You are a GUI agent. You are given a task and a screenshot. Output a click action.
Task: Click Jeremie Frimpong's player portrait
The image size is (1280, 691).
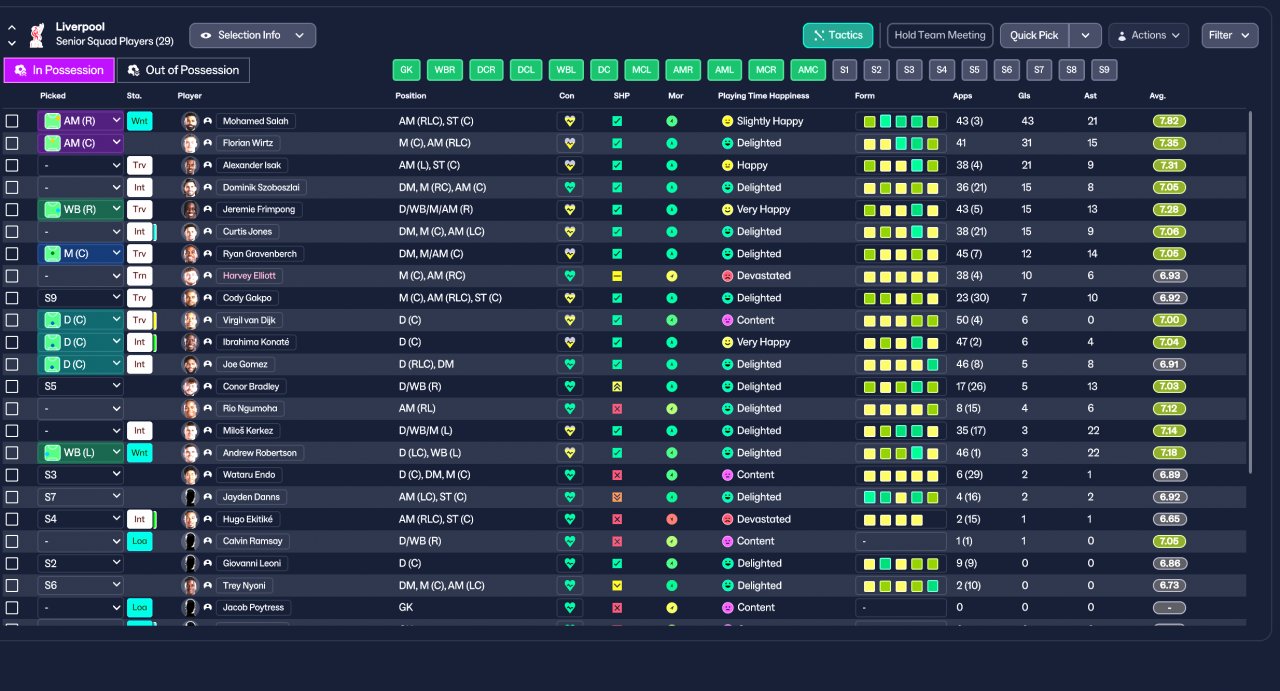click(x=190, y=210)
